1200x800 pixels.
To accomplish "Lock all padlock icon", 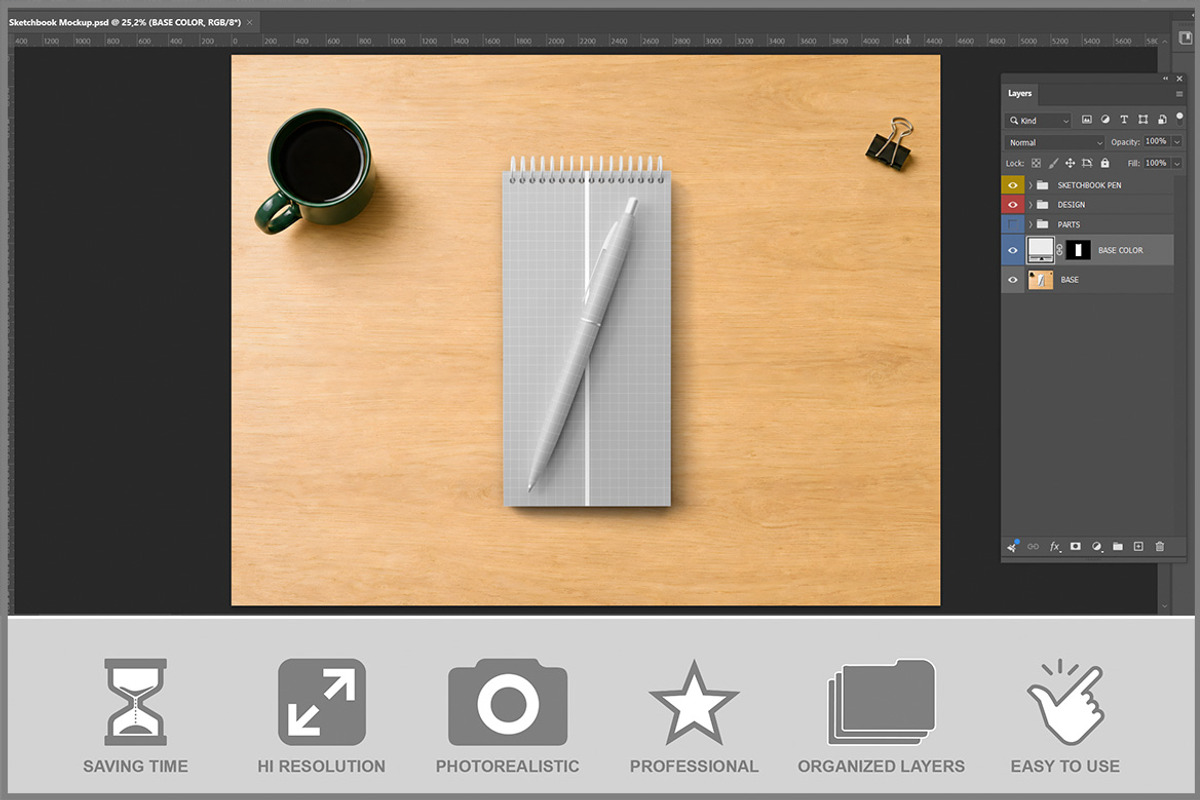I will [1105, 163].
